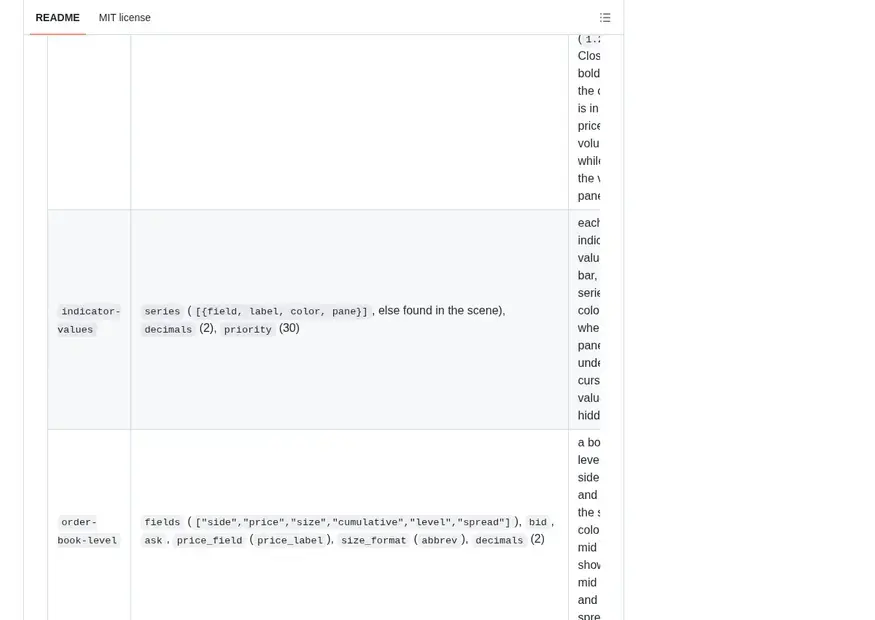Click the text 'else found in the scene'
The height and width of the screenshot is (620, 875).
pyautogui.click(x=438, y=310)
